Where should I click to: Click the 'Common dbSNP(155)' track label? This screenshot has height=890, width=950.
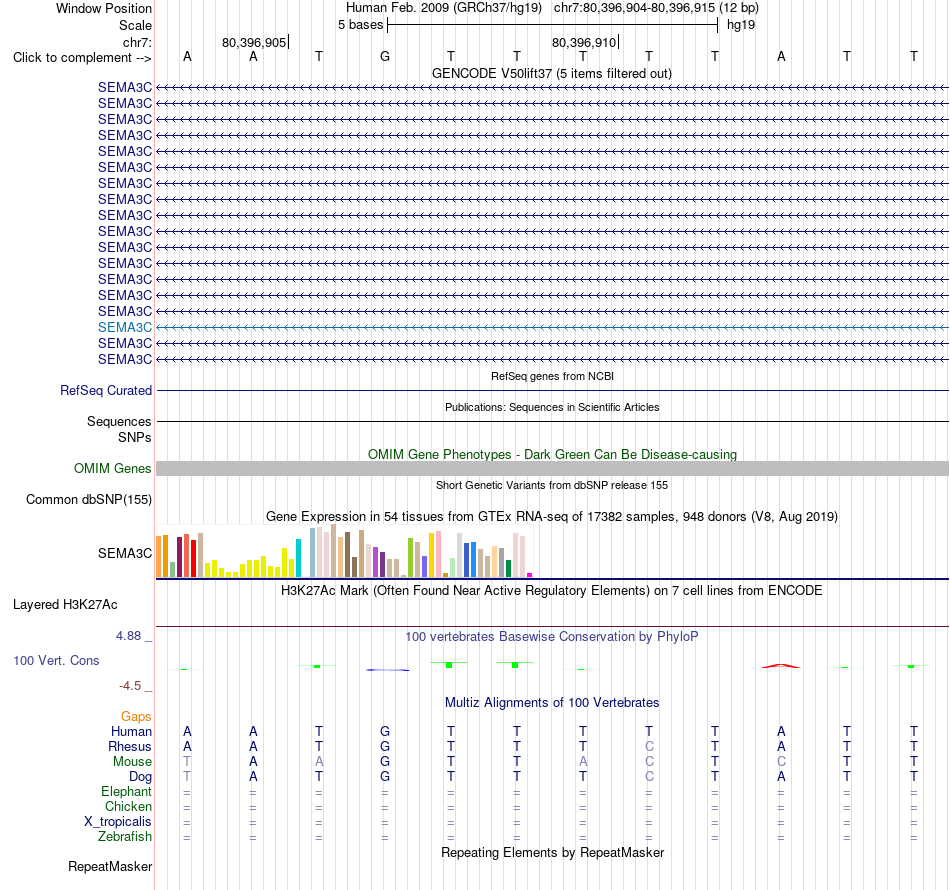pyautogui.click(x=88, y=499)
